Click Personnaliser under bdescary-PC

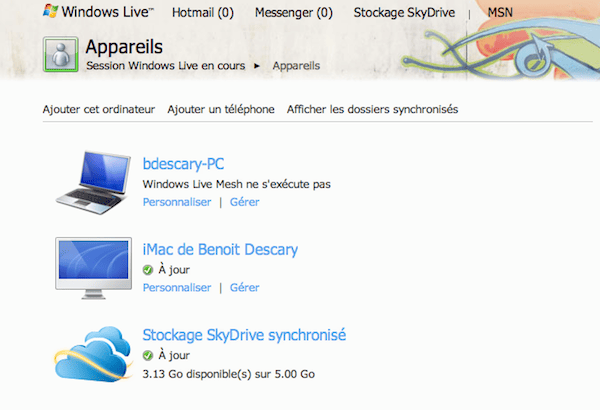(x=177, y=202)
